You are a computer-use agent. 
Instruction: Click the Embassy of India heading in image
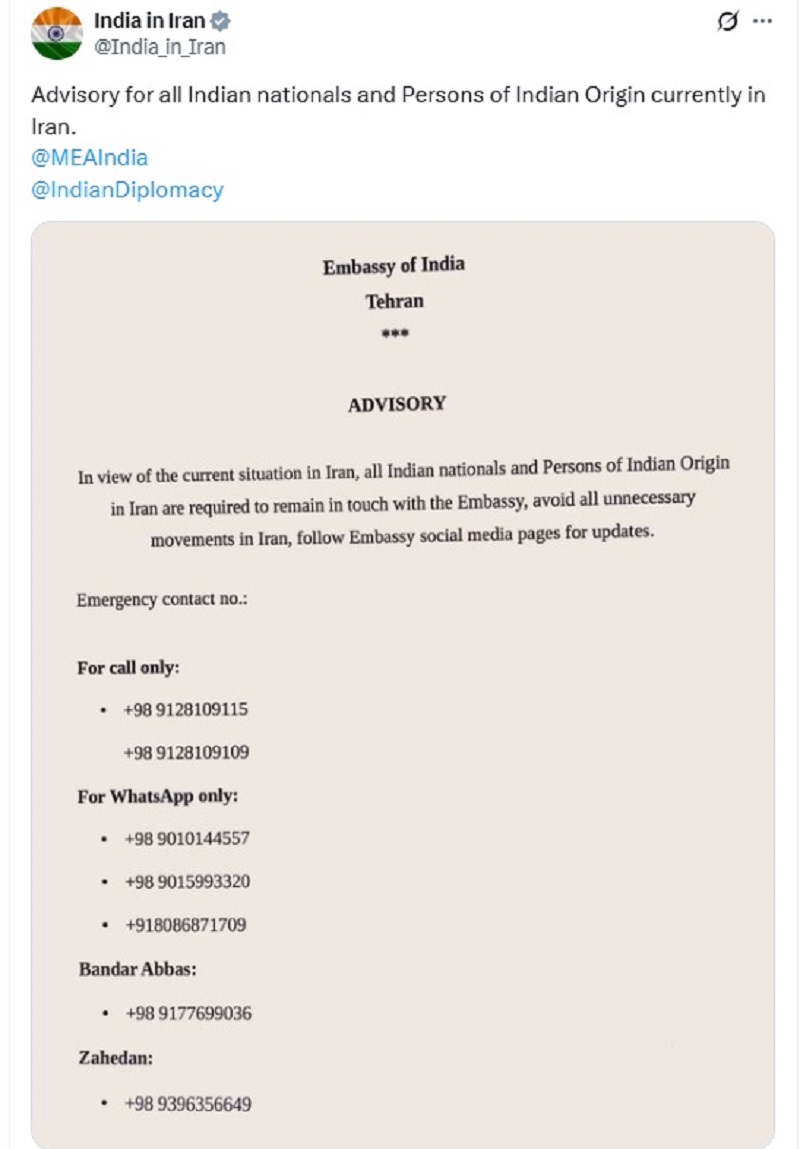[393, 266]
